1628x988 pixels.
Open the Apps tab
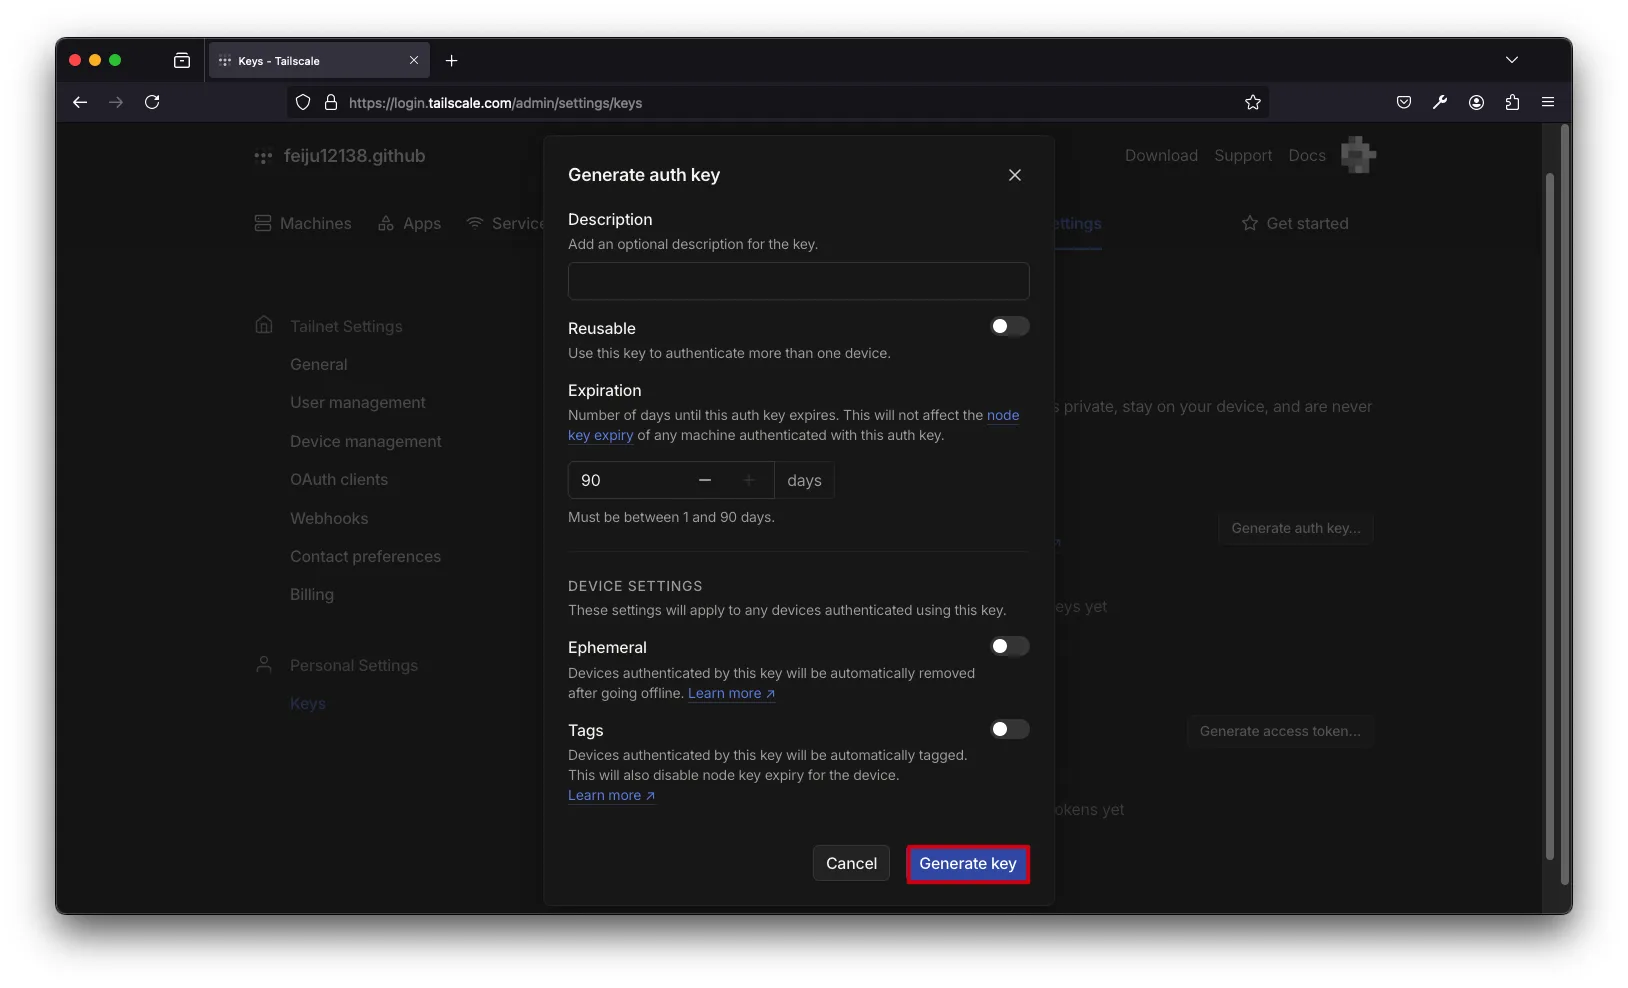coord(409,224)
